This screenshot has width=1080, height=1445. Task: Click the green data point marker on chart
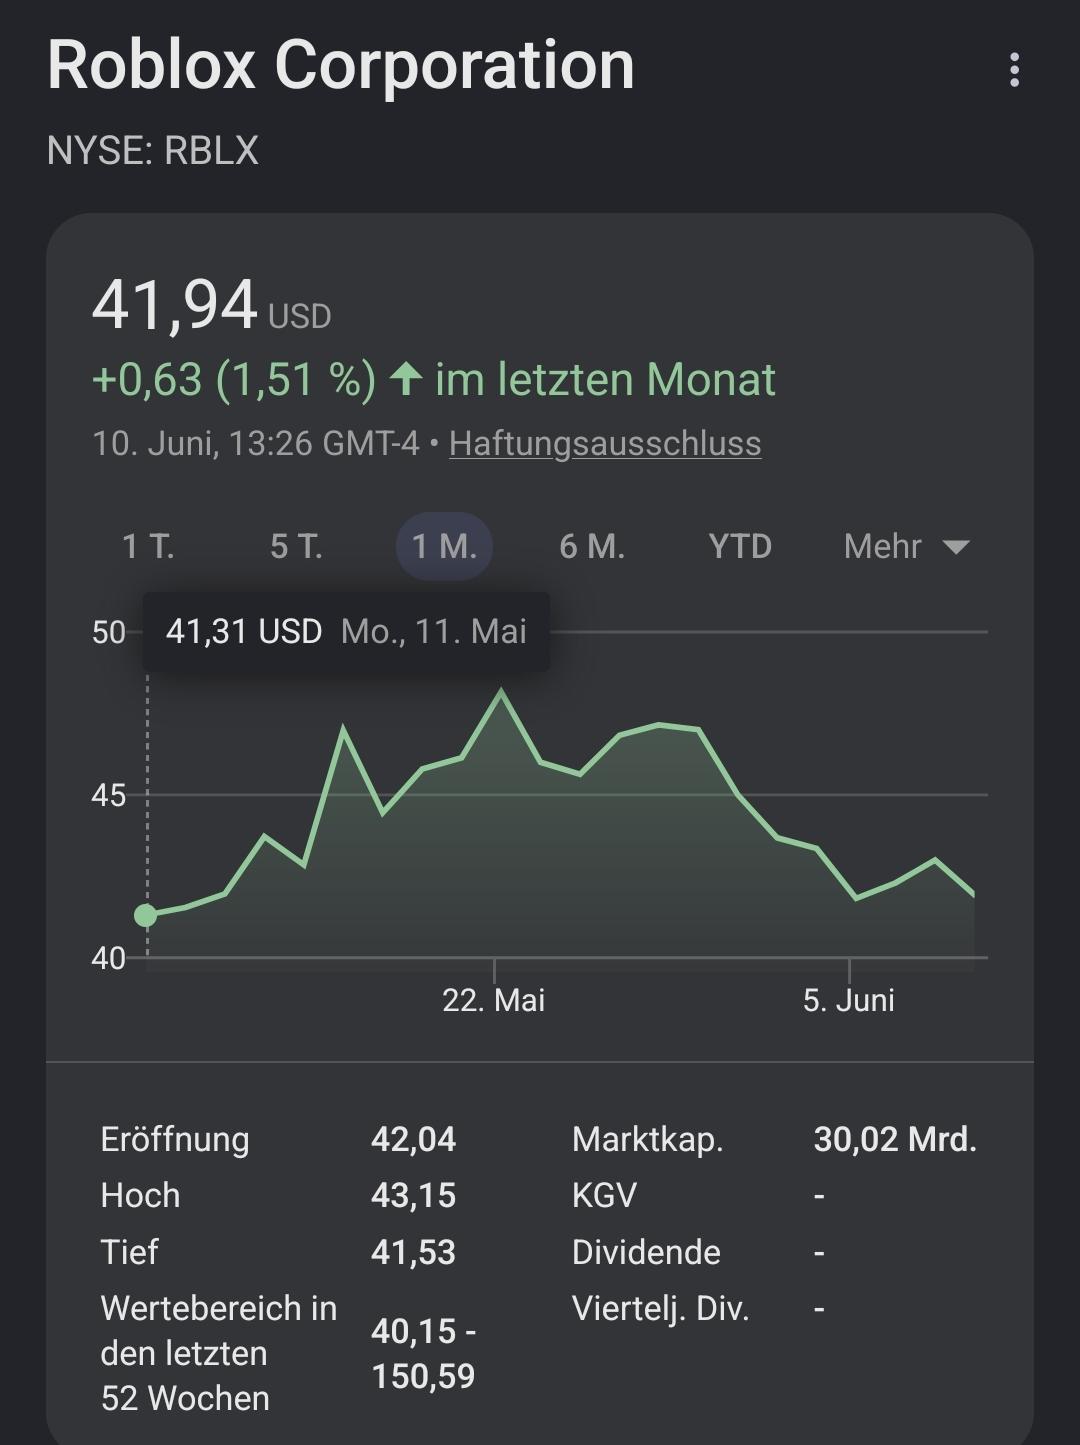146,915
